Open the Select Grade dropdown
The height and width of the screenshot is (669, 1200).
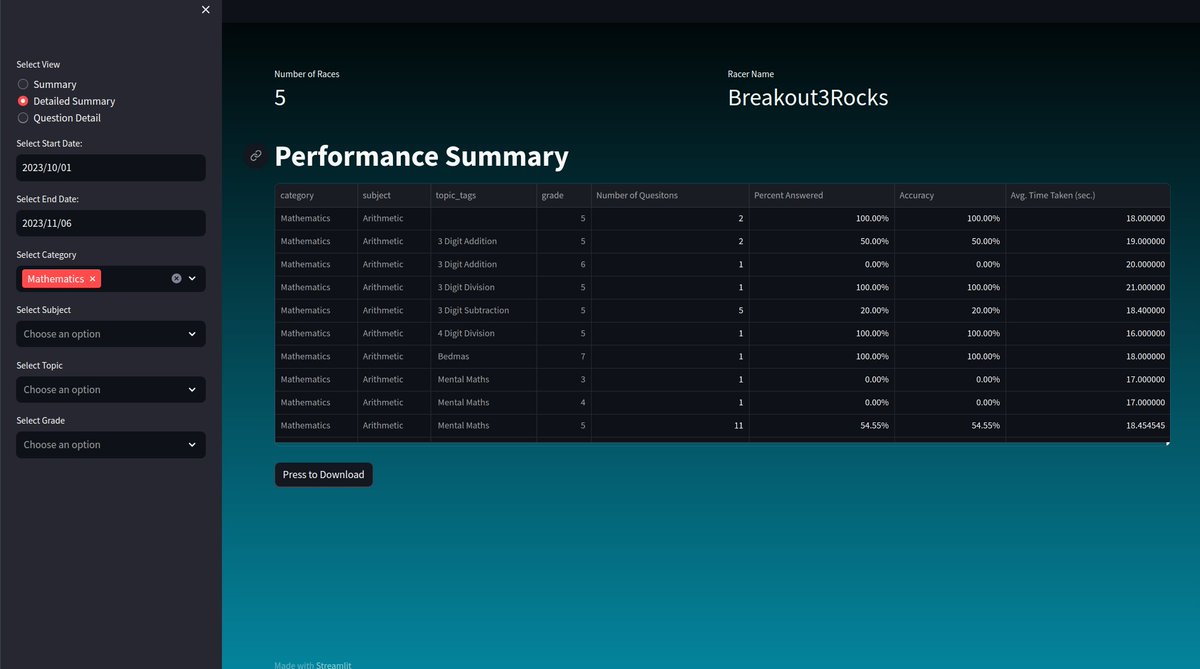(x=110, y=444)
